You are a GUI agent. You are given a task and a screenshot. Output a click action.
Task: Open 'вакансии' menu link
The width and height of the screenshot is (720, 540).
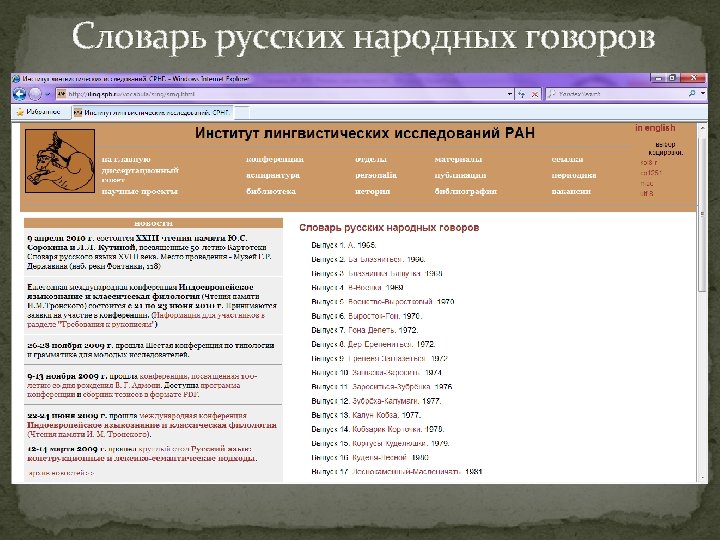click(571, 191)
